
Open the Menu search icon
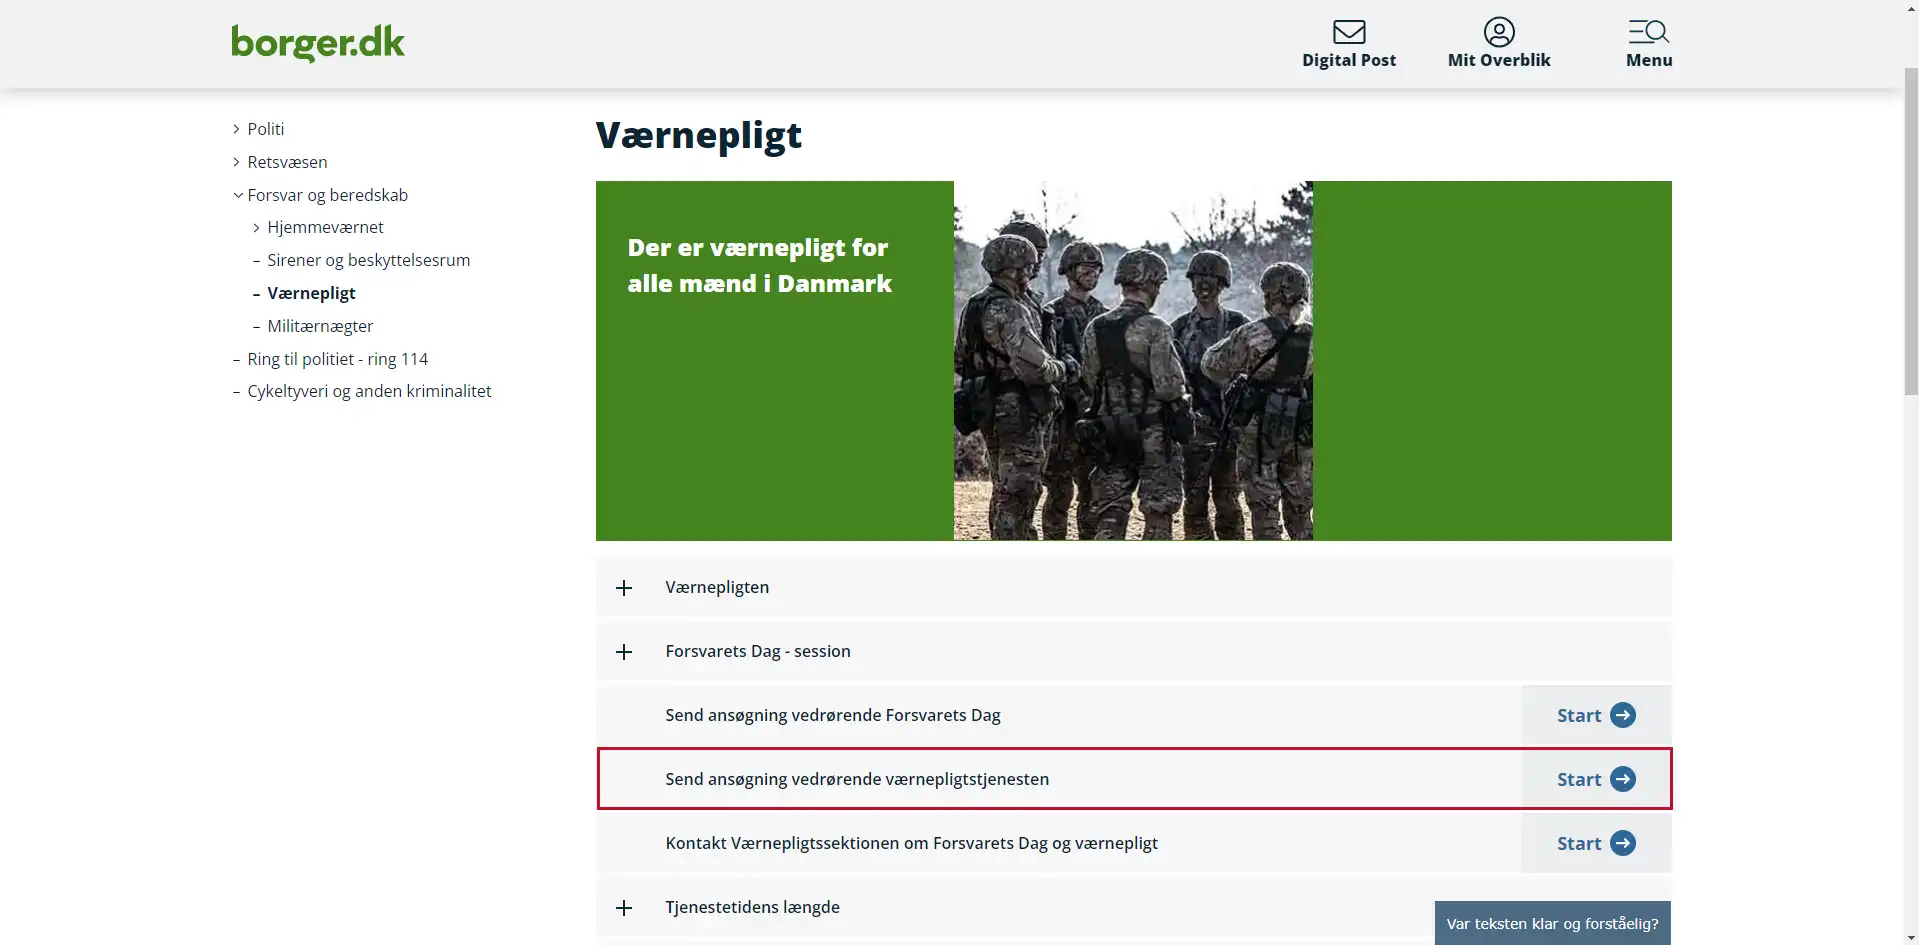[x=1648, y=32]
